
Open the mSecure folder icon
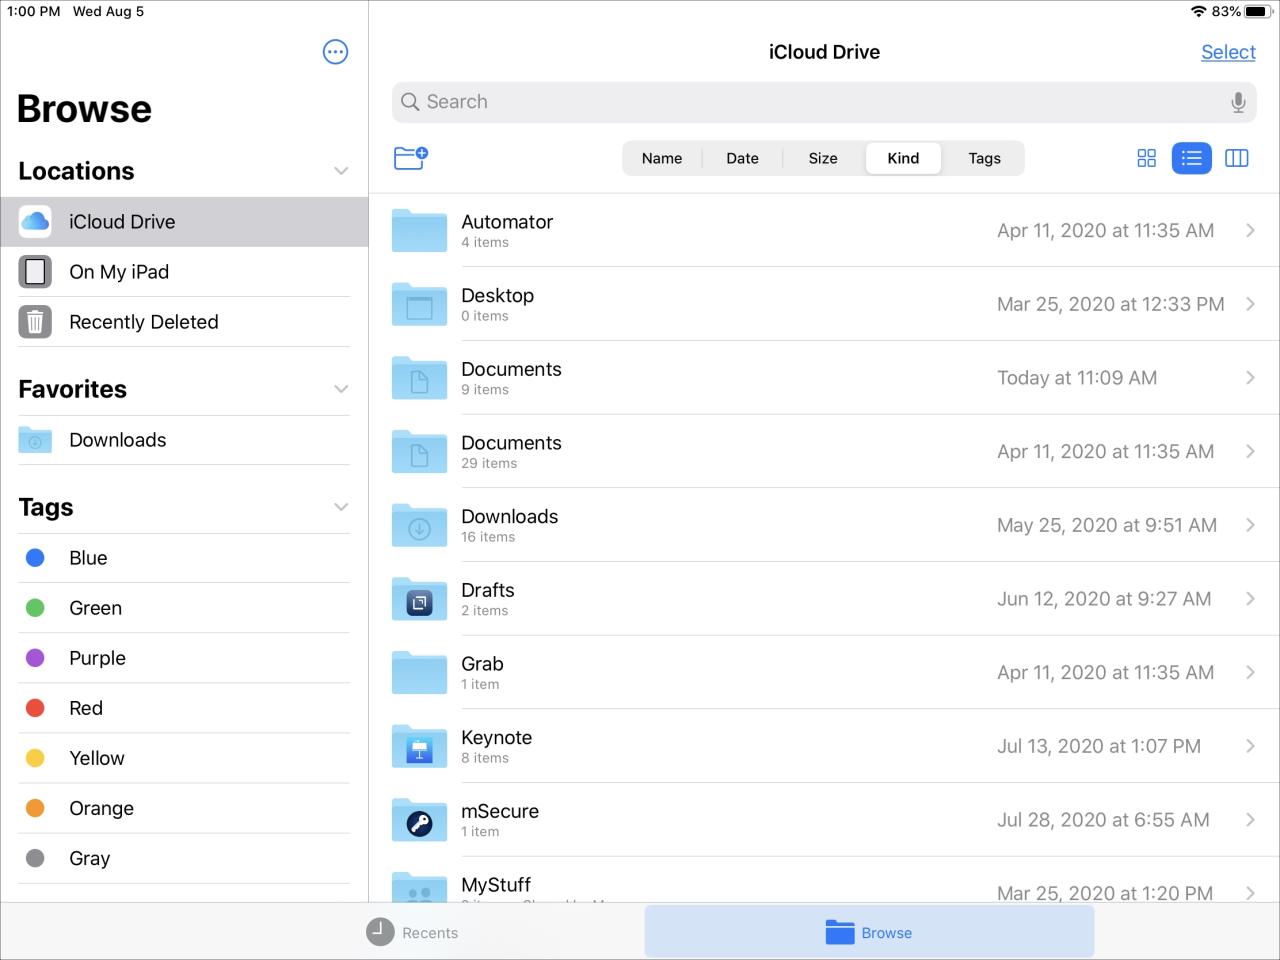pos(419,821)
